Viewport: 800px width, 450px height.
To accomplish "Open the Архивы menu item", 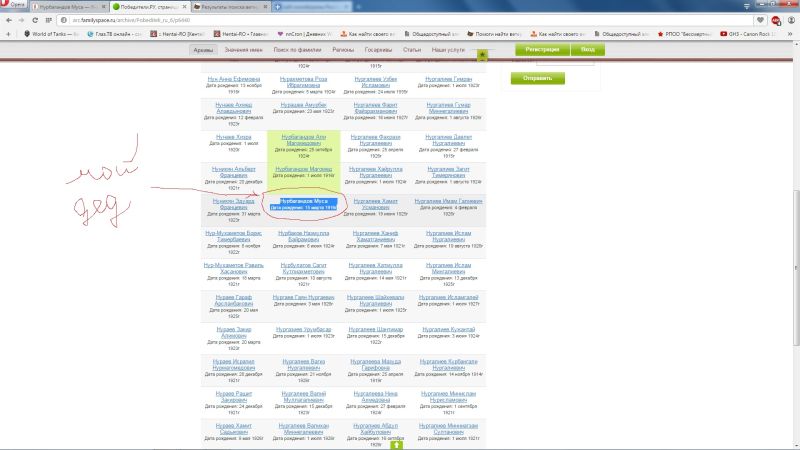I will click(x=203, y=50).
